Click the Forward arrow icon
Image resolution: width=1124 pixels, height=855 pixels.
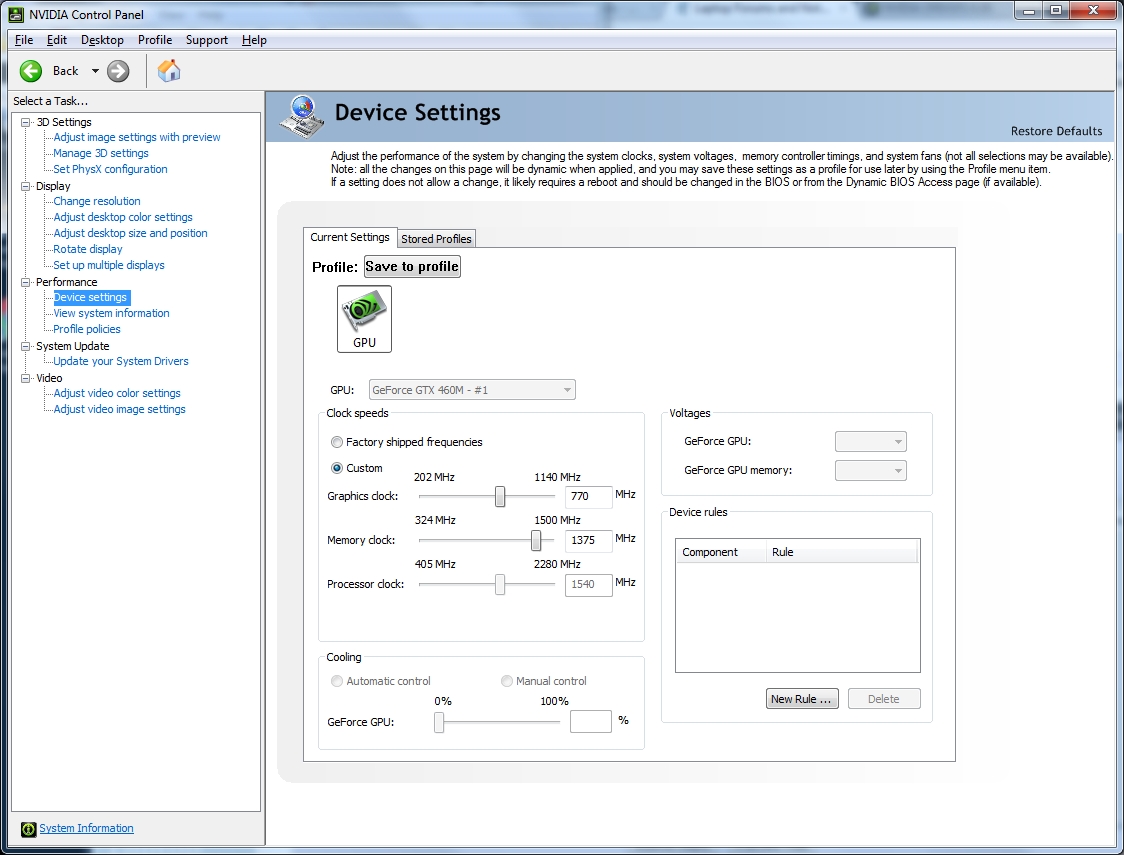click(118, 71)
